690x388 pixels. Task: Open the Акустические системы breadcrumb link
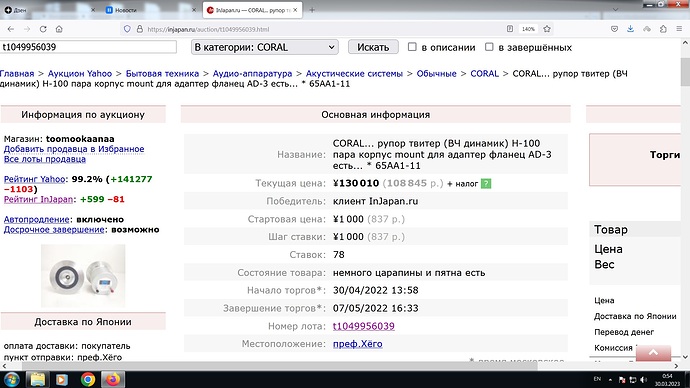354,73
